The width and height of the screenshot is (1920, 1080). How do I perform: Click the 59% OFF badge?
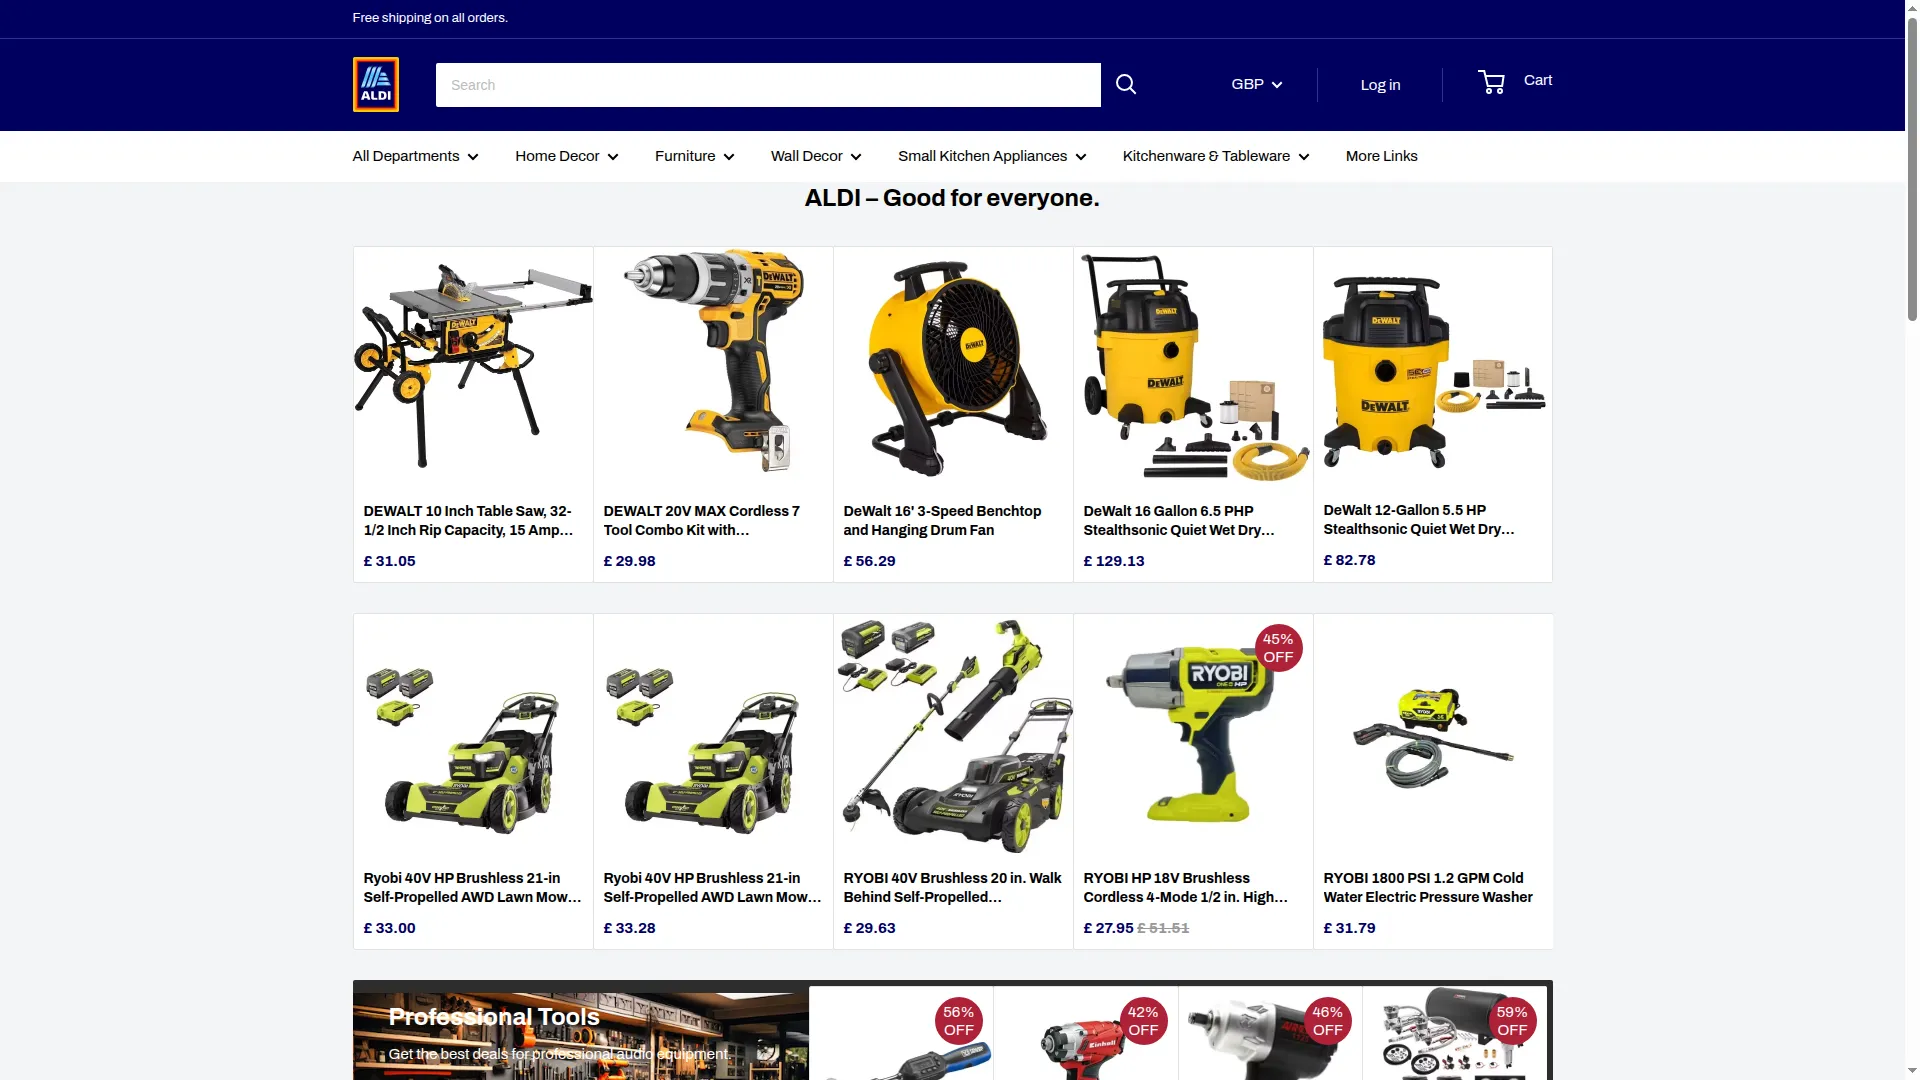coord(1512,1021)
